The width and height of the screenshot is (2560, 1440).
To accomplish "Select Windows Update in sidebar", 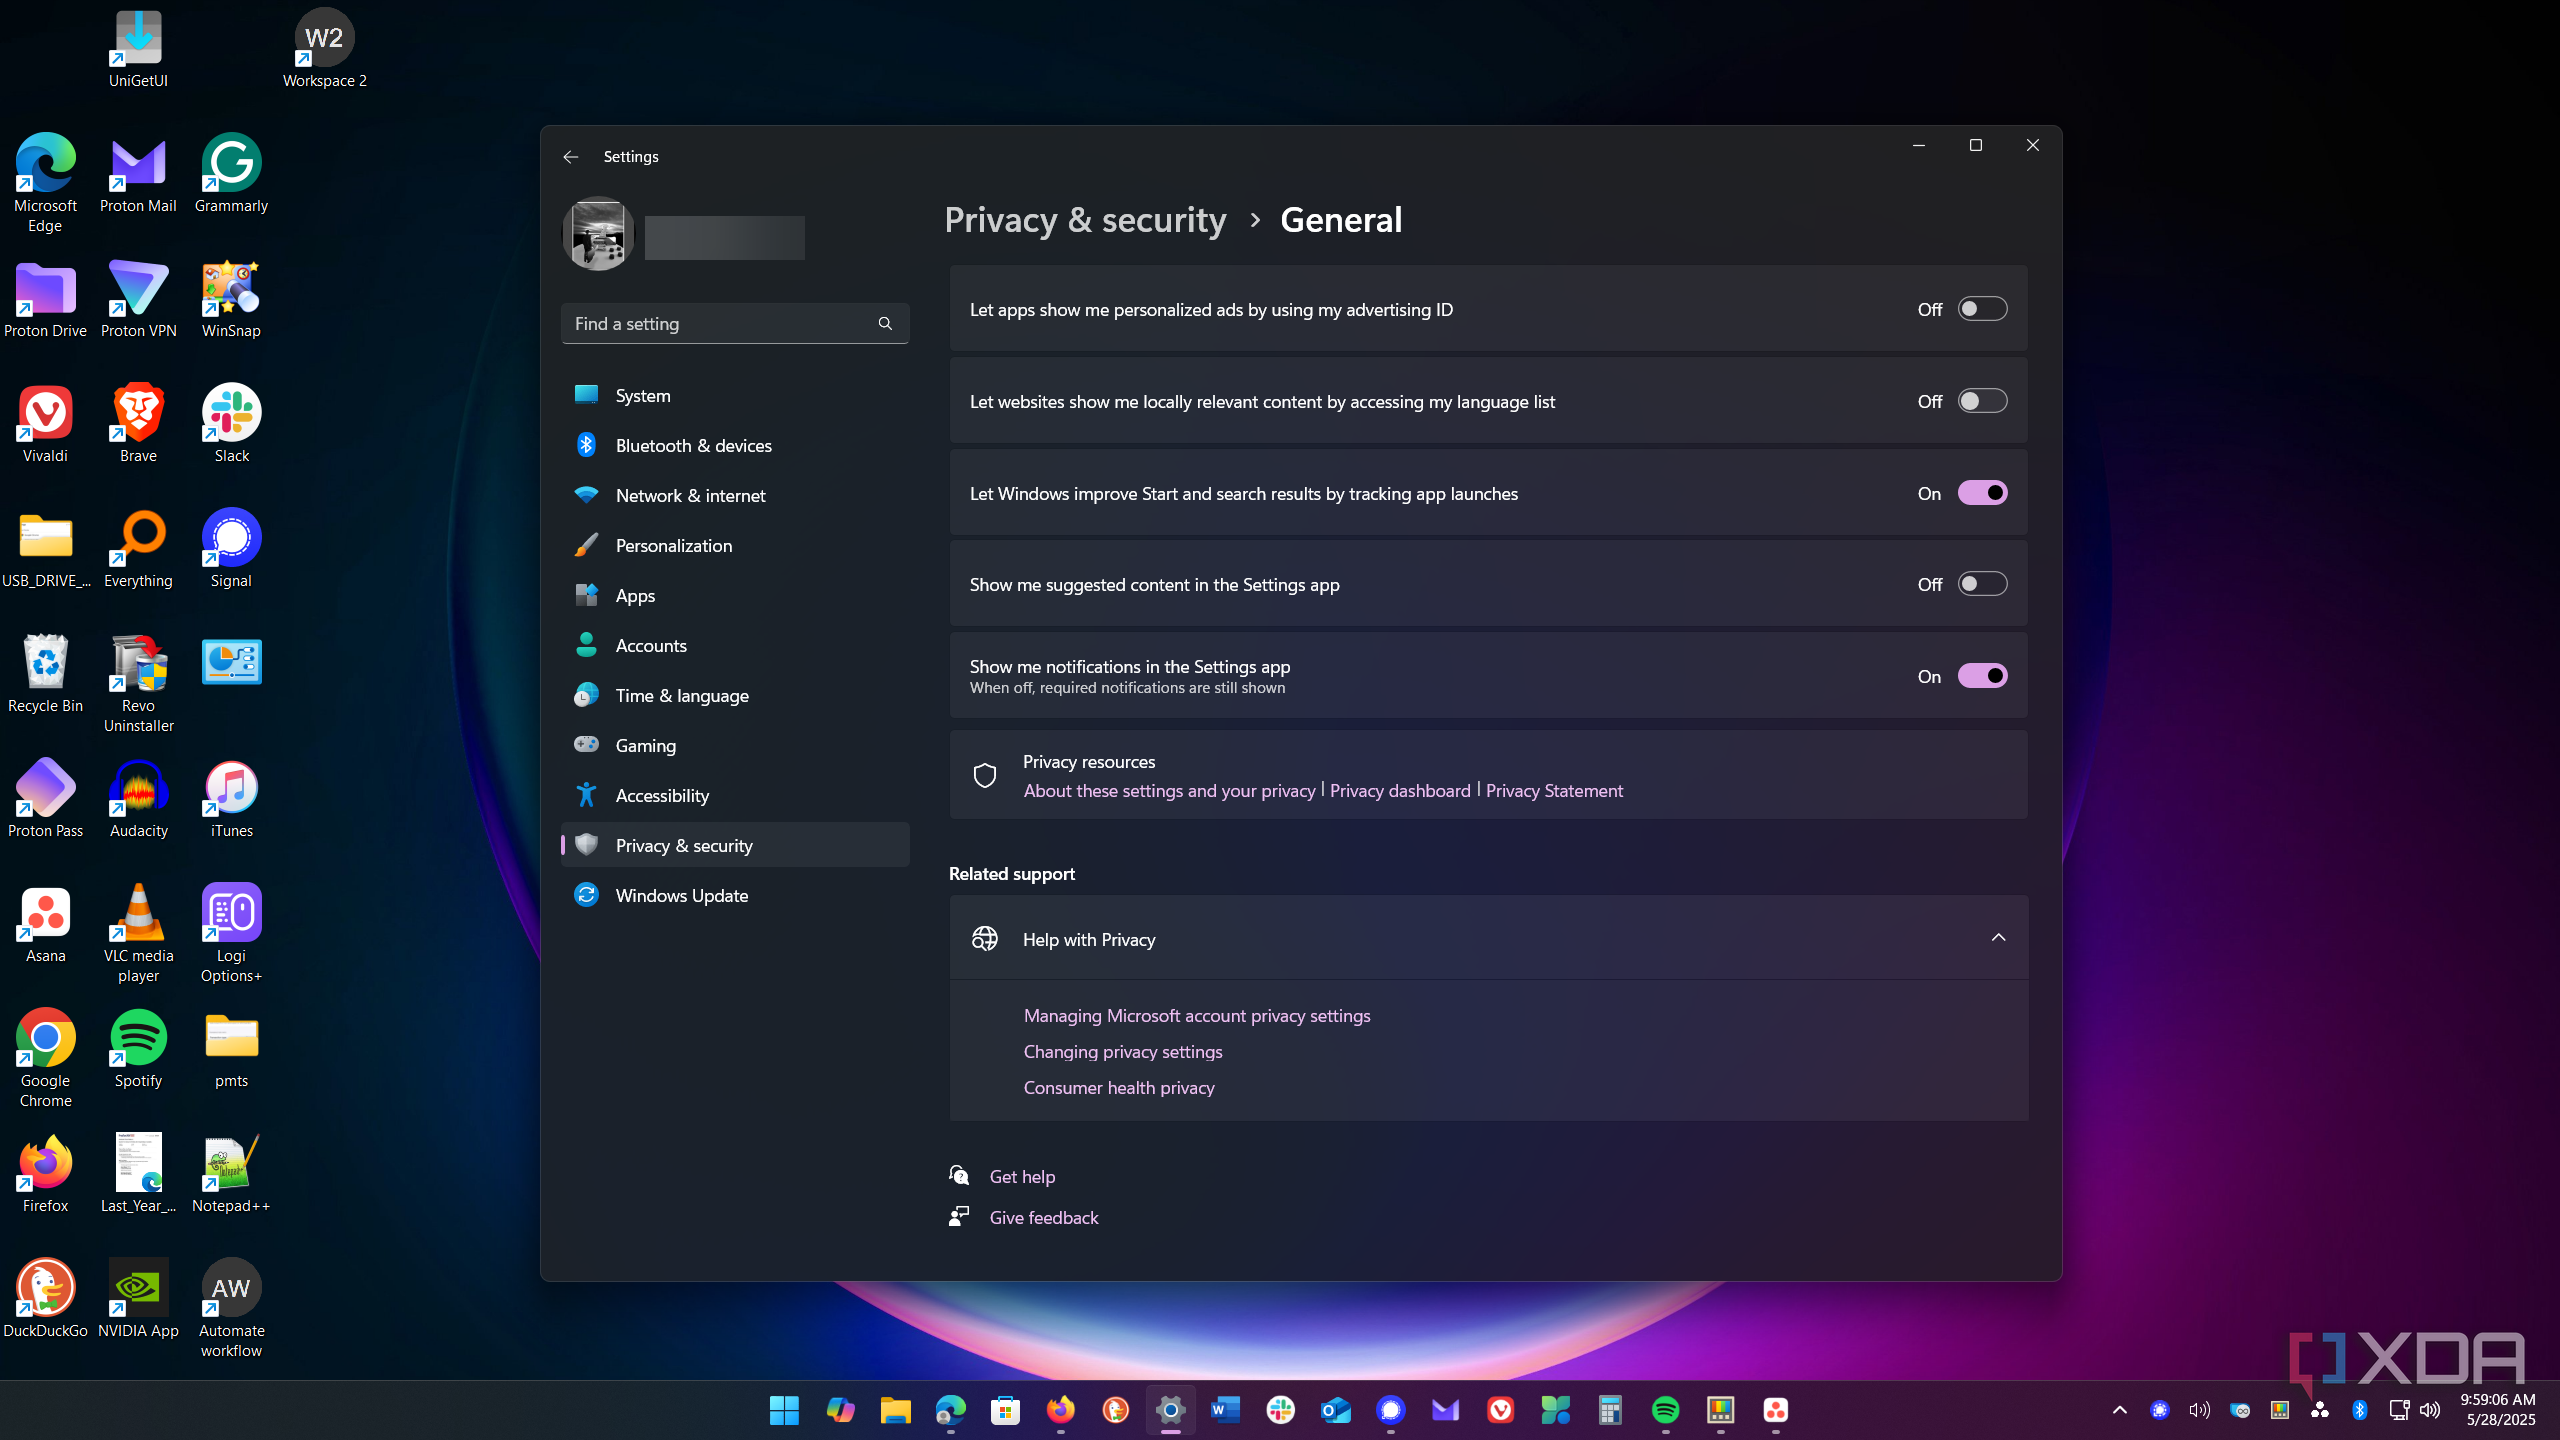I will (x=681, y=895).
